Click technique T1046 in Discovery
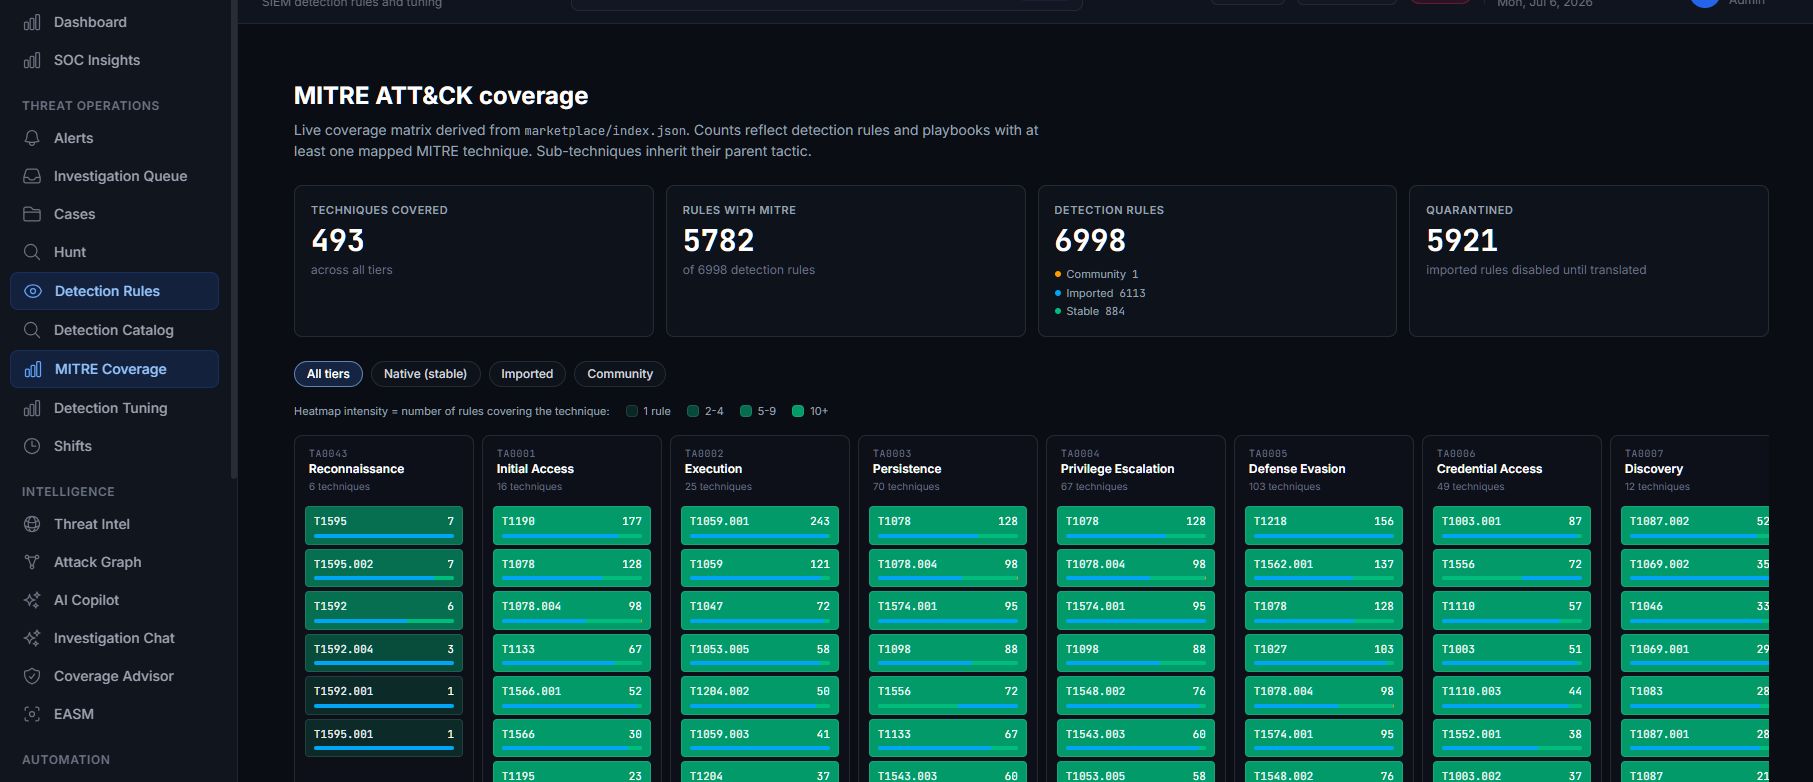 1695,610
